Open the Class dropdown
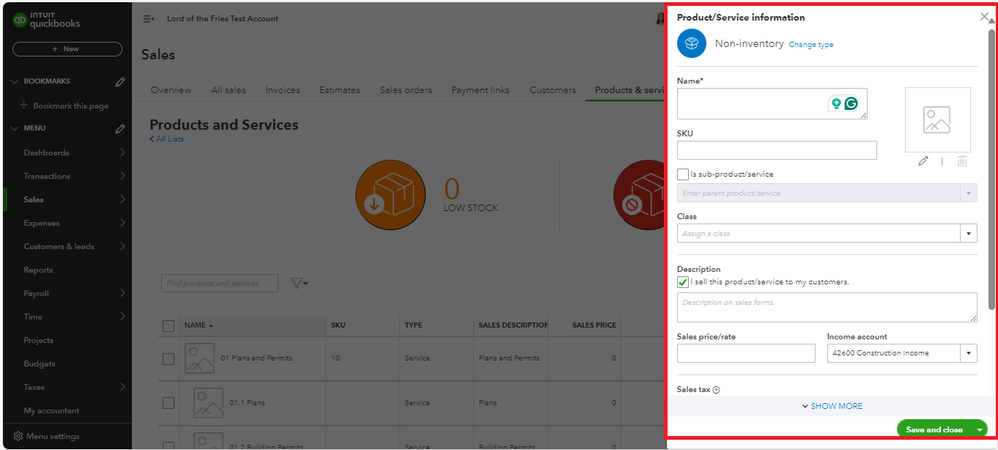The height and width of the screenshot is (450, 998). [x=968, y=234]
